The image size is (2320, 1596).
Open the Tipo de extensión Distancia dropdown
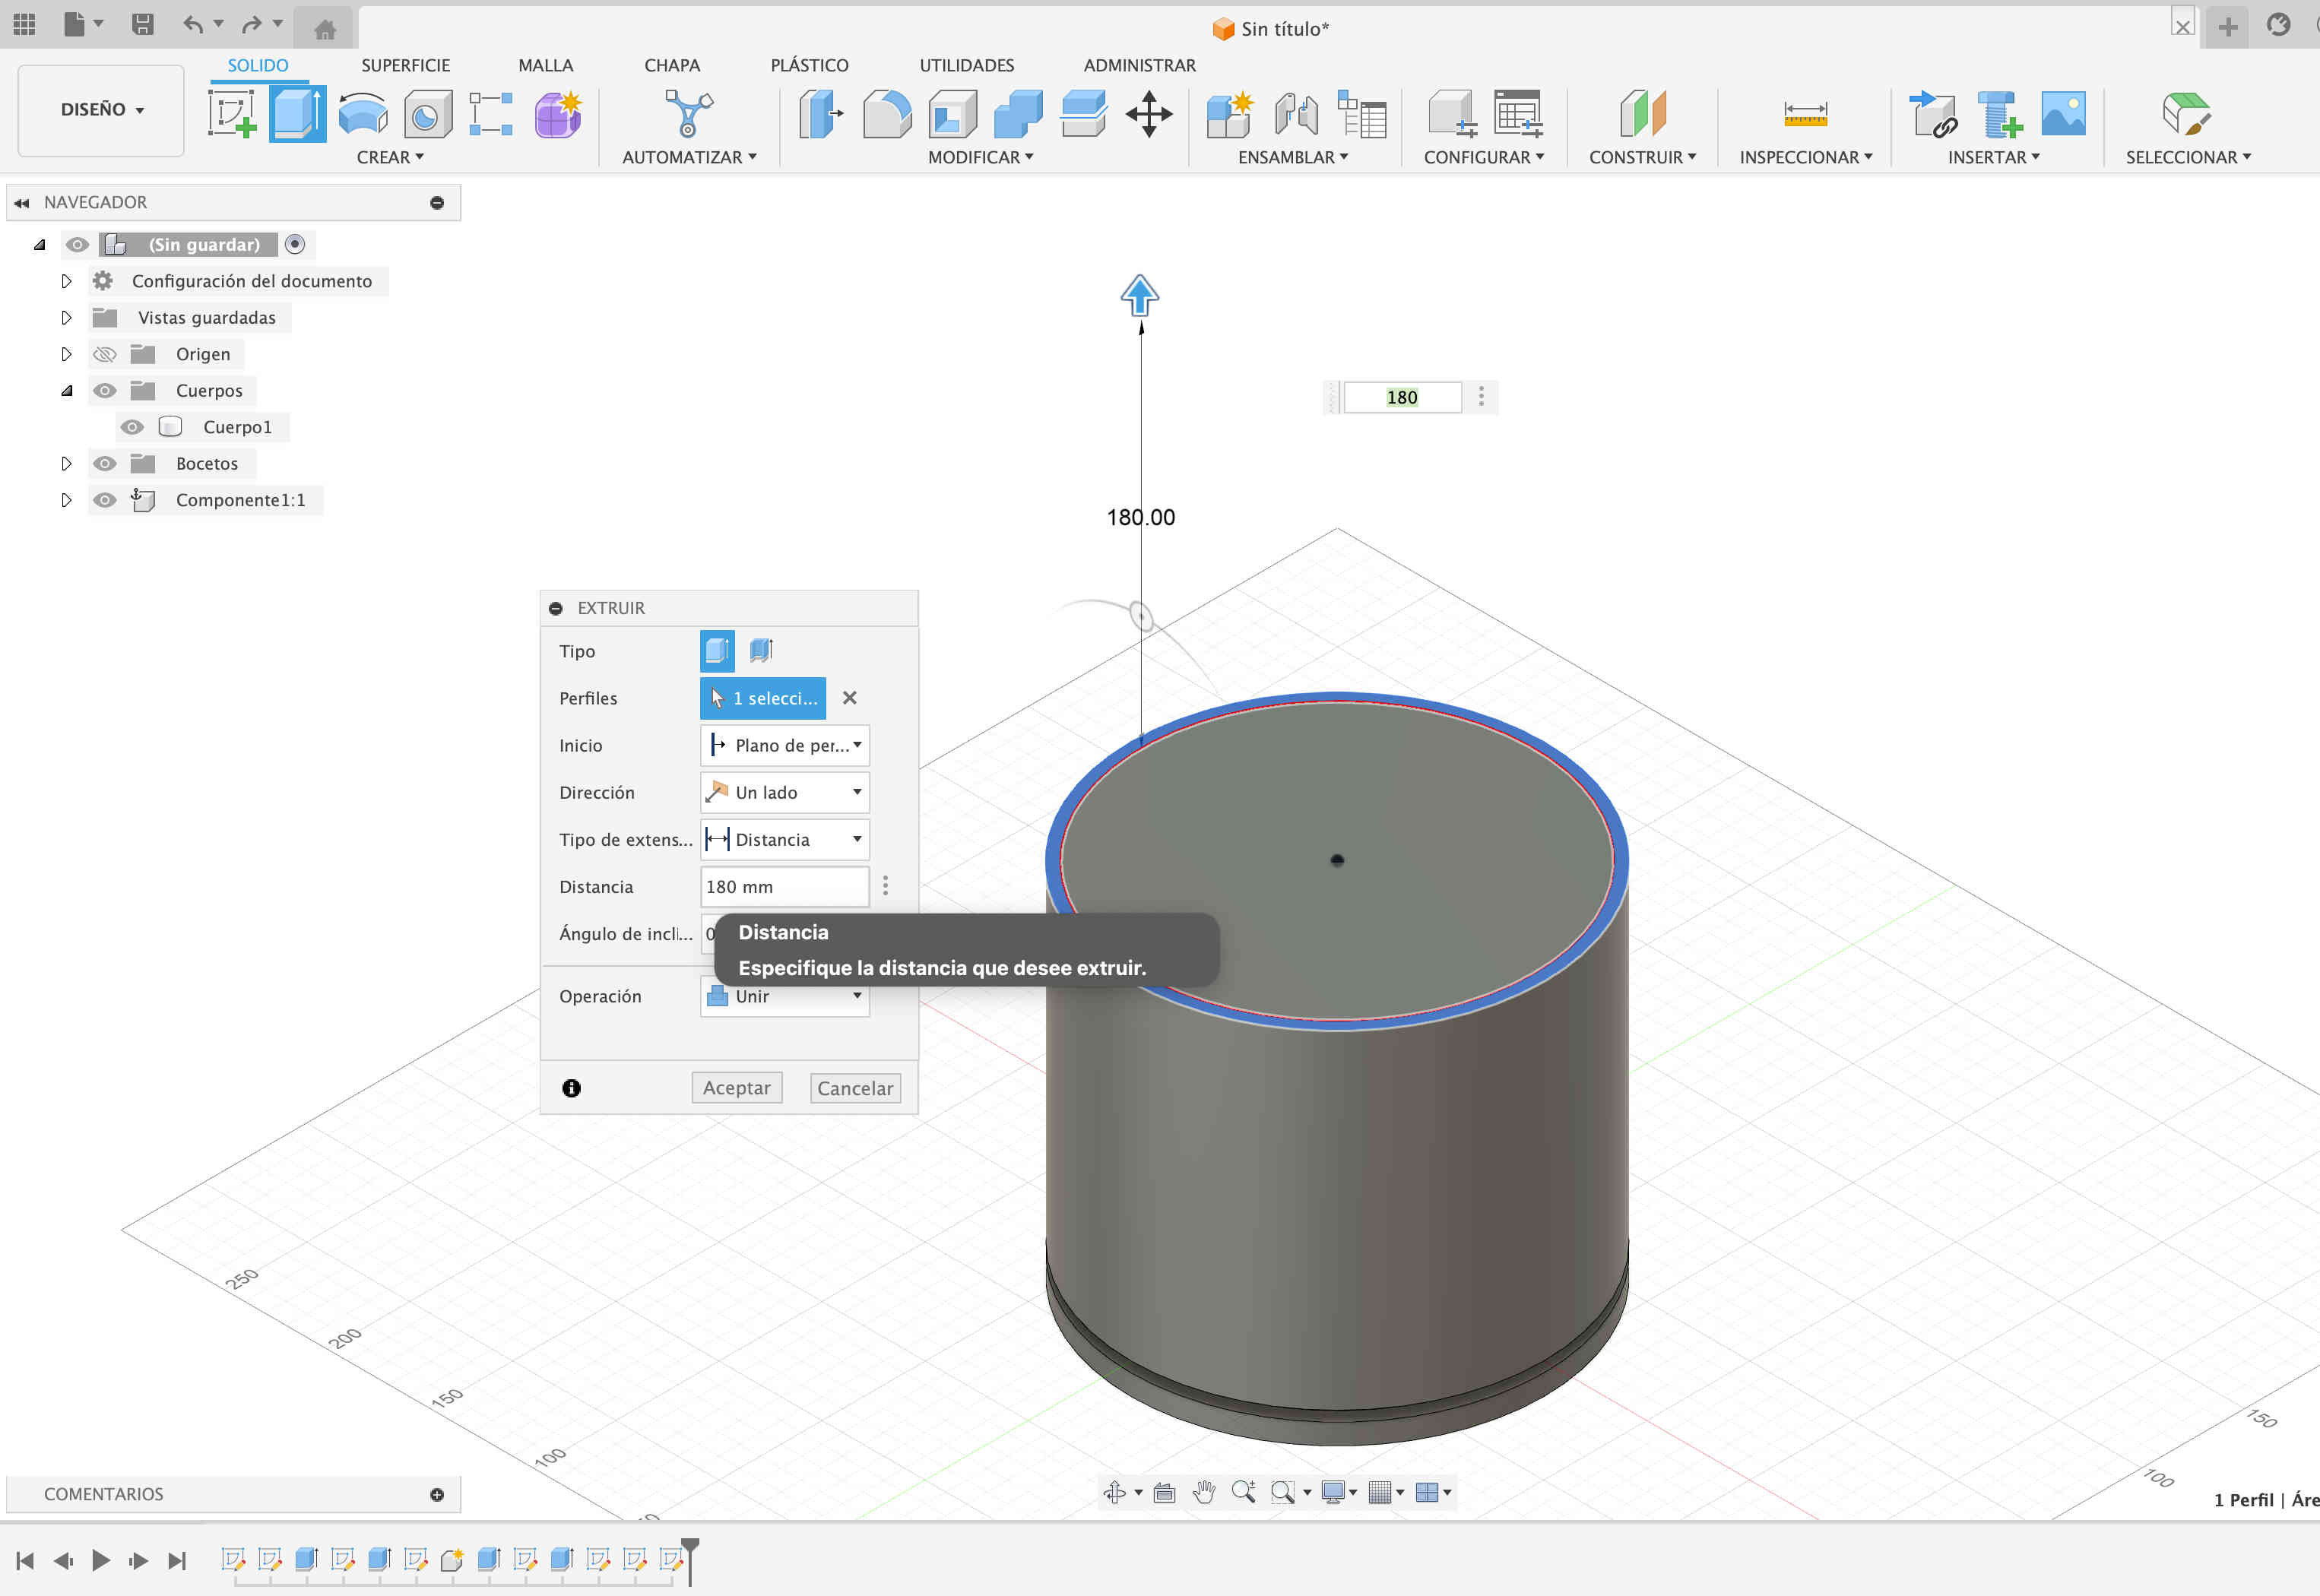tap(785, 839)
